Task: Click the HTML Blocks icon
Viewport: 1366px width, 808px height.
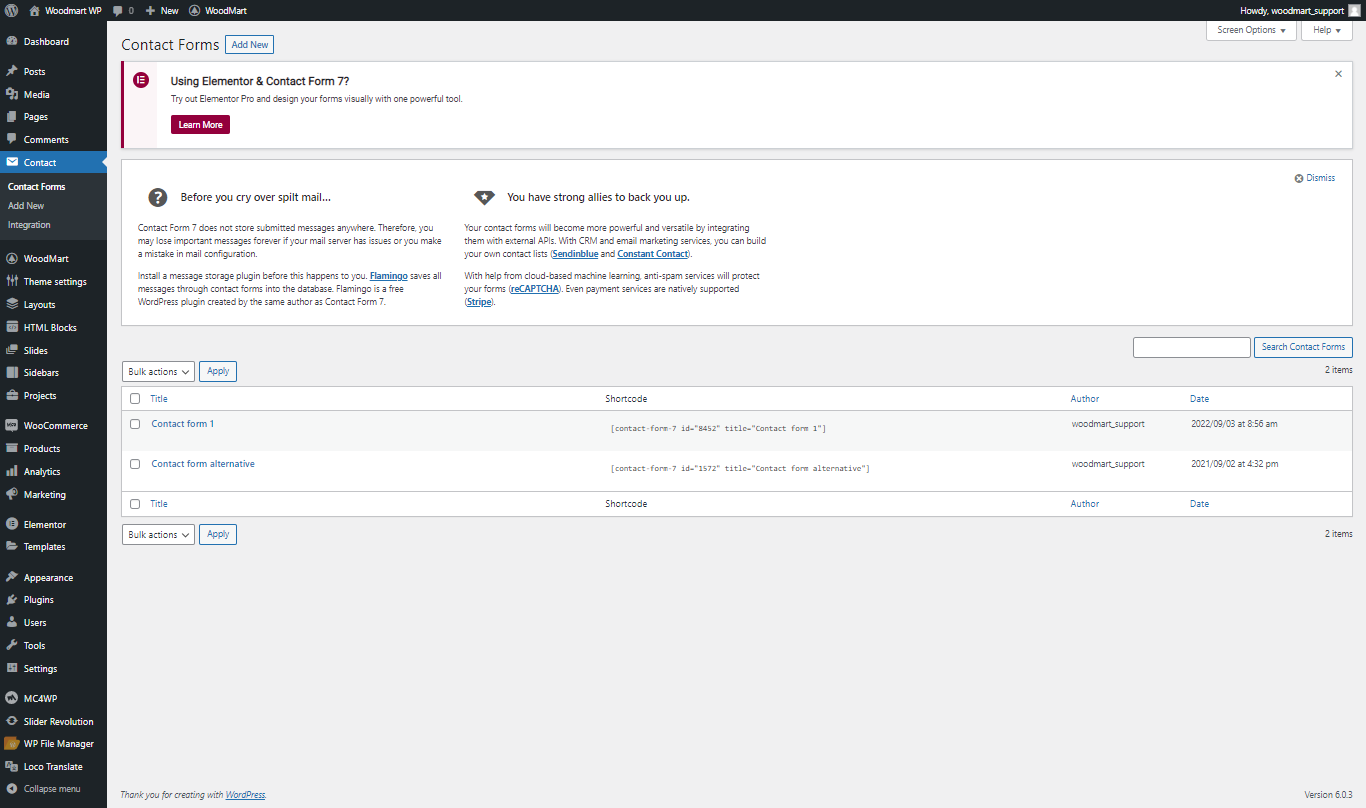Action: [12, 327]
